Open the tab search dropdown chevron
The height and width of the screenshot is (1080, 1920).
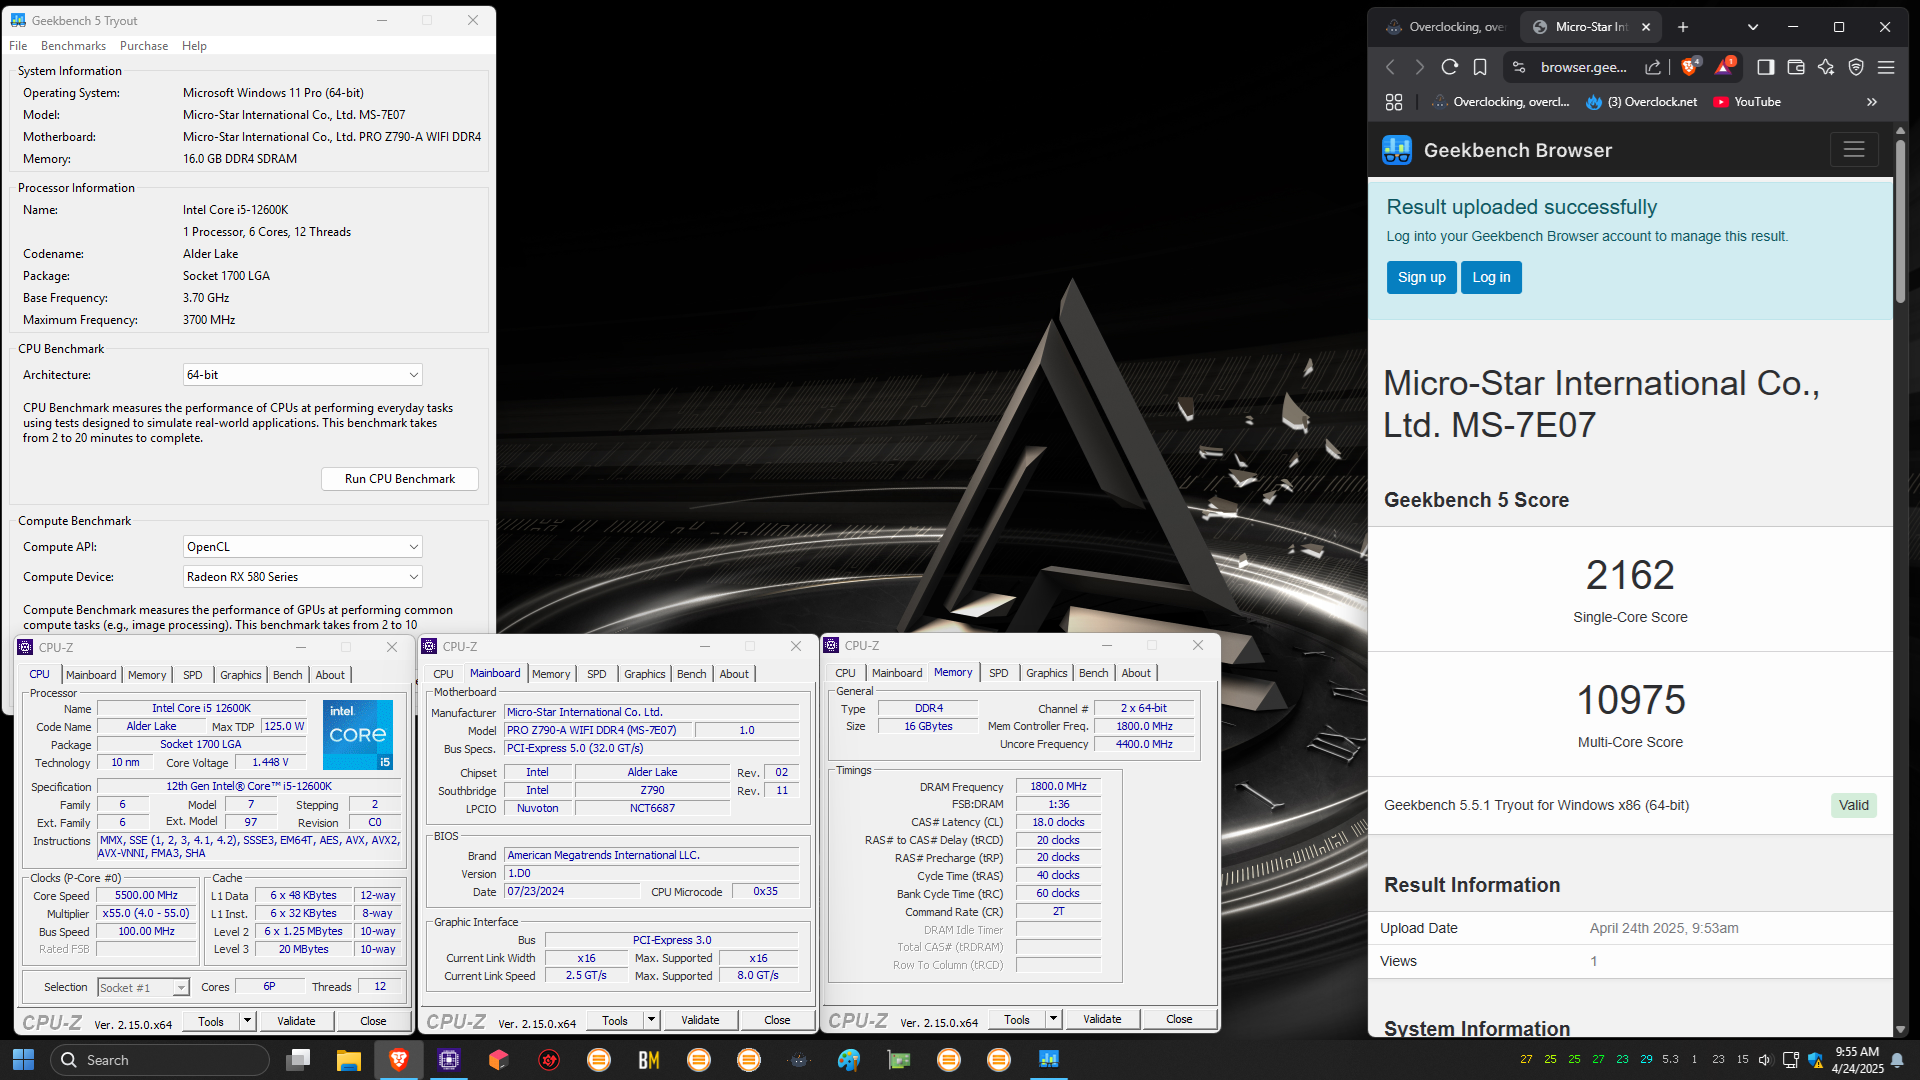point(1753,27)
